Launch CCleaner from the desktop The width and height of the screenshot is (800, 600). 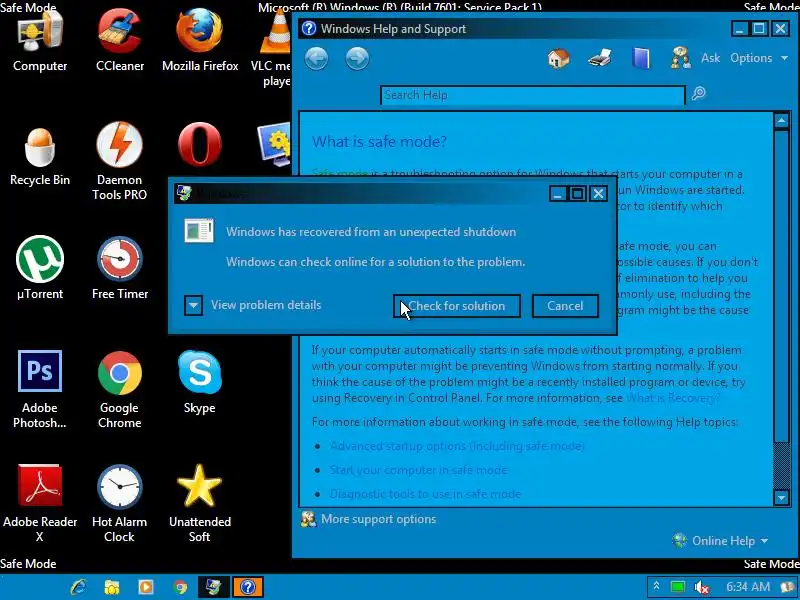point(120,42)
